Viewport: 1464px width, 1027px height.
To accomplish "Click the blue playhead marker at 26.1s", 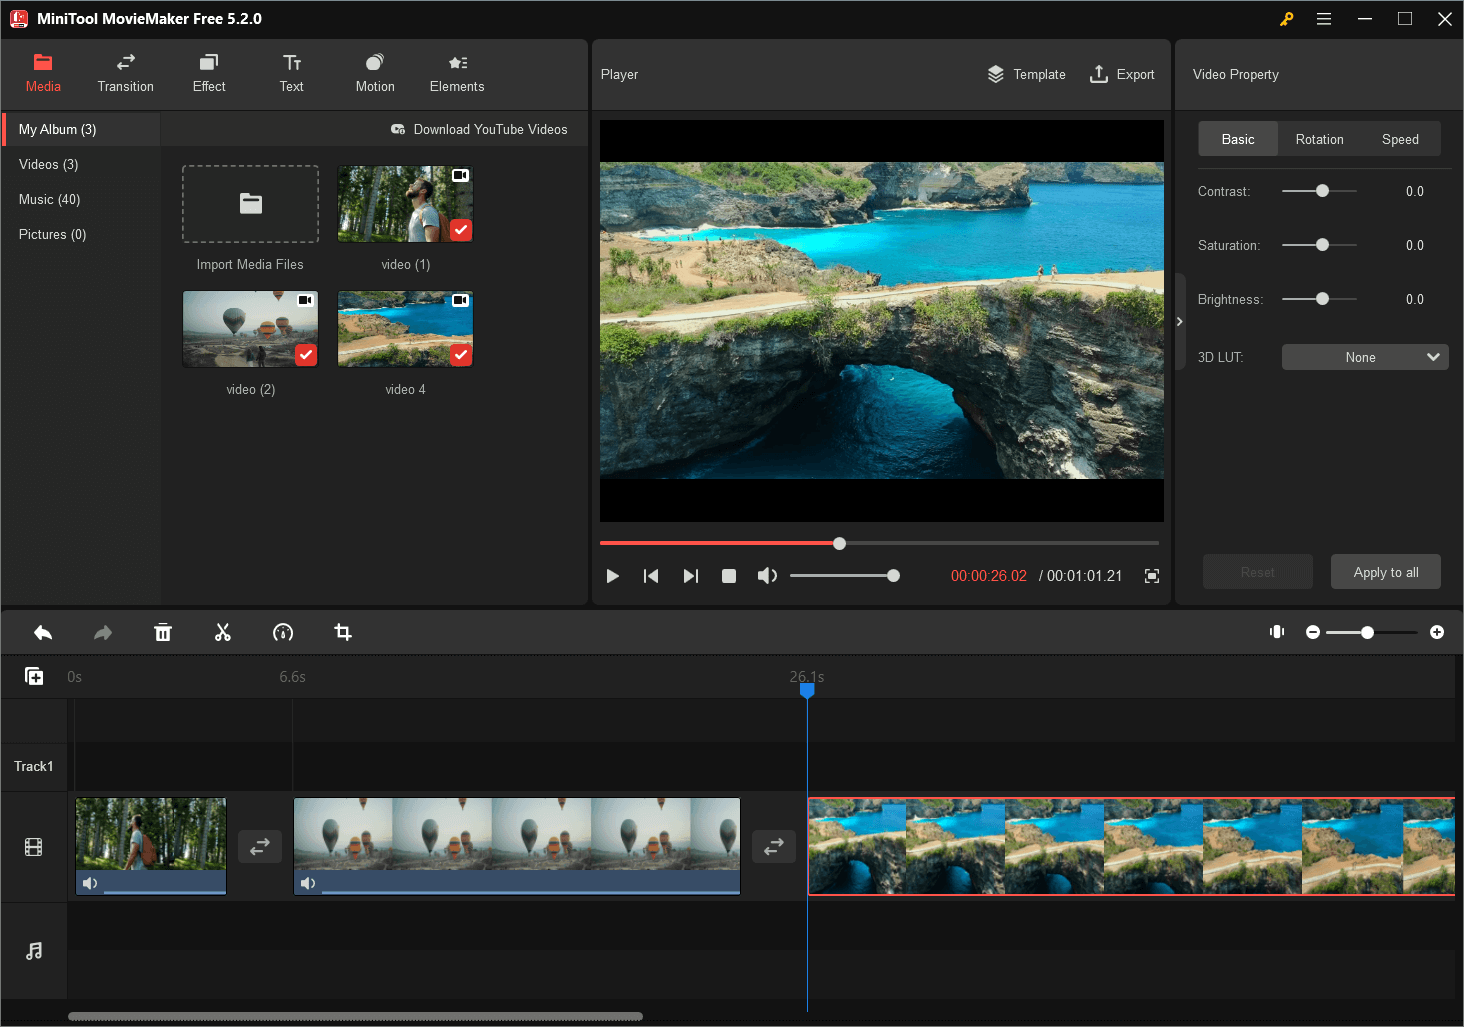I will click(x=807, y=690).
